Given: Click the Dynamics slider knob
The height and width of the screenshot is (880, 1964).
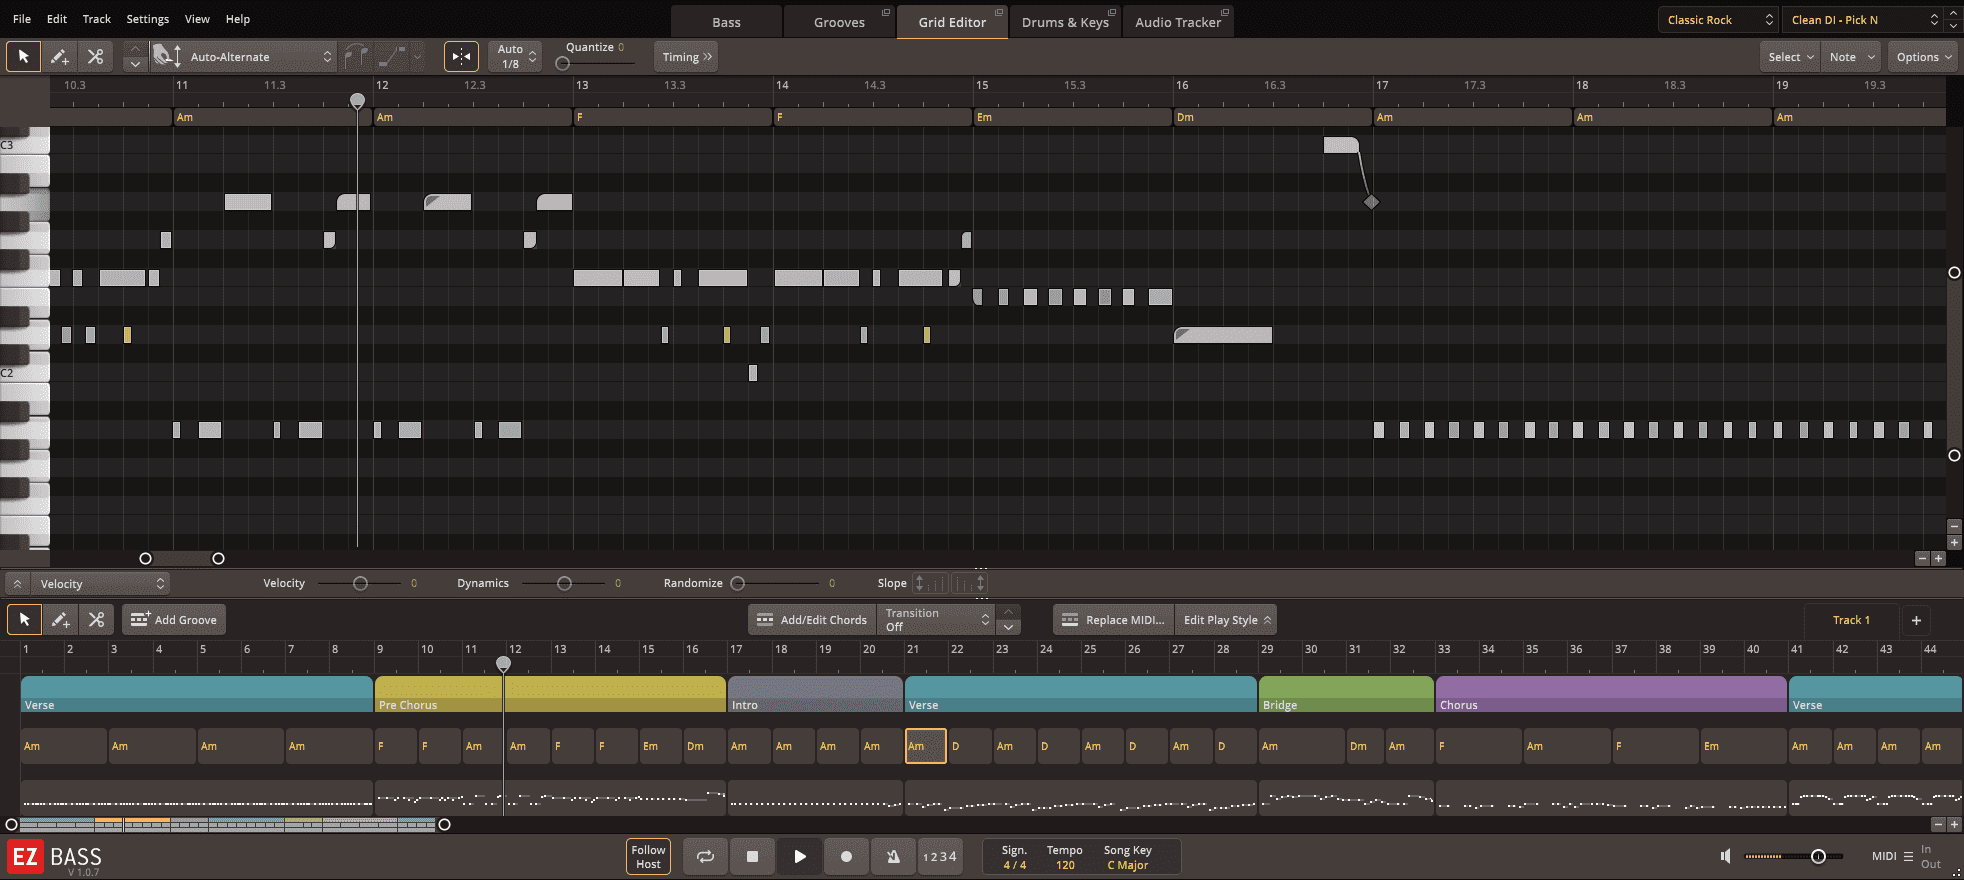Looking at the screenshot, I should click(x=565, y=583).
